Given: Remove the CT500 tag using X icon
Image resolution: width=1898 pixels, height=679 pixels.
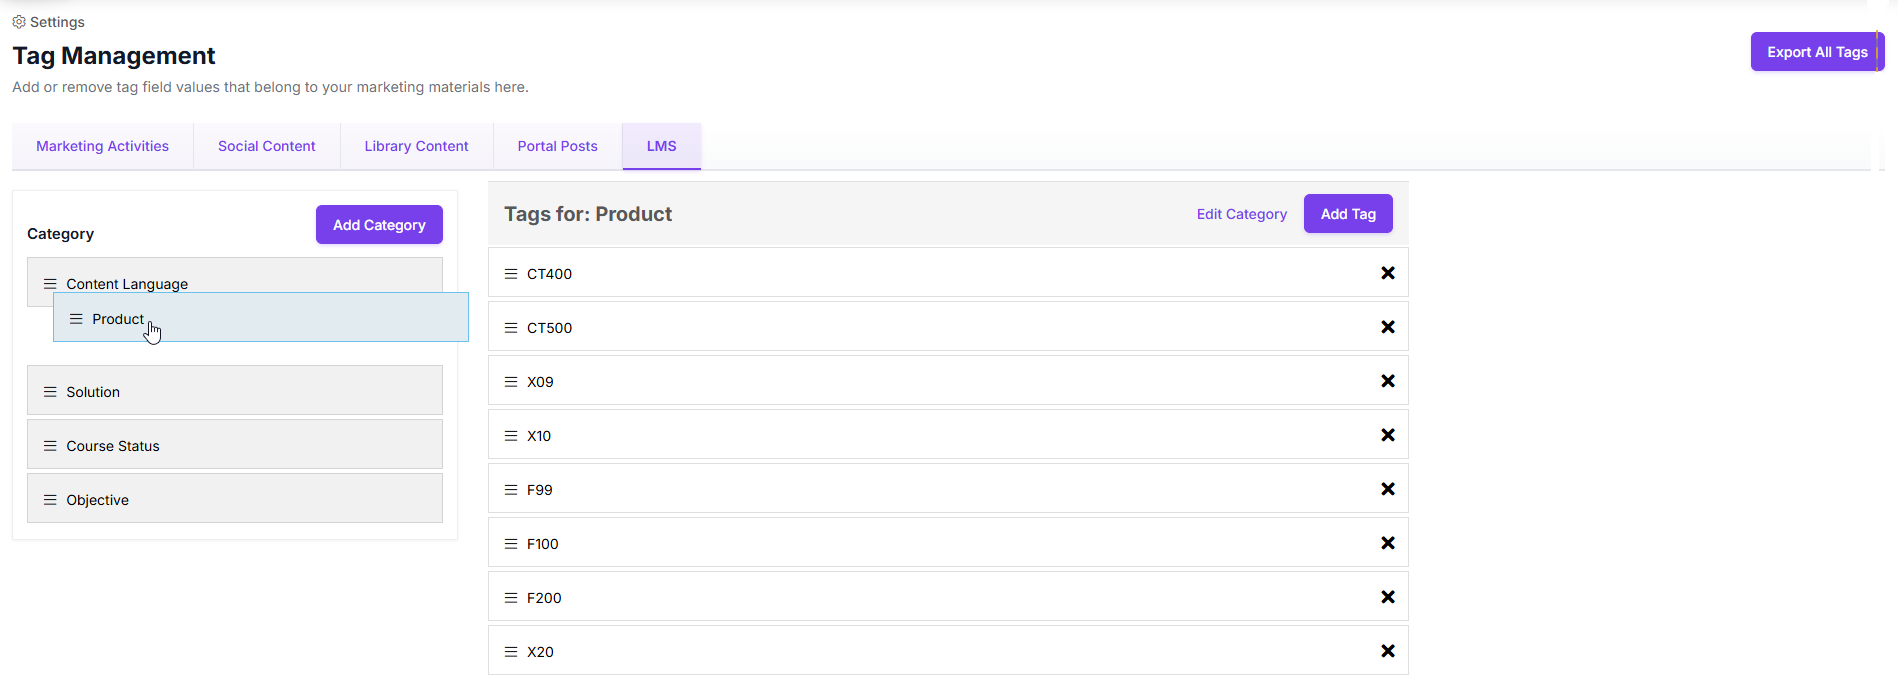Looking at the screenshot, I should (1387, 327).
